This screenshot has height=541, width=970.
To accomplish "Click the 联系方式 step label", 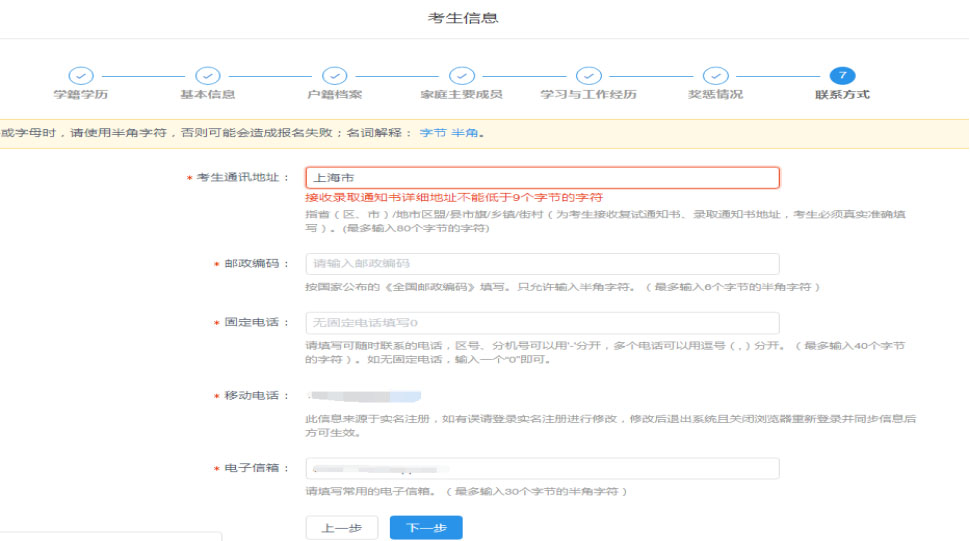I will click(842, 95).
